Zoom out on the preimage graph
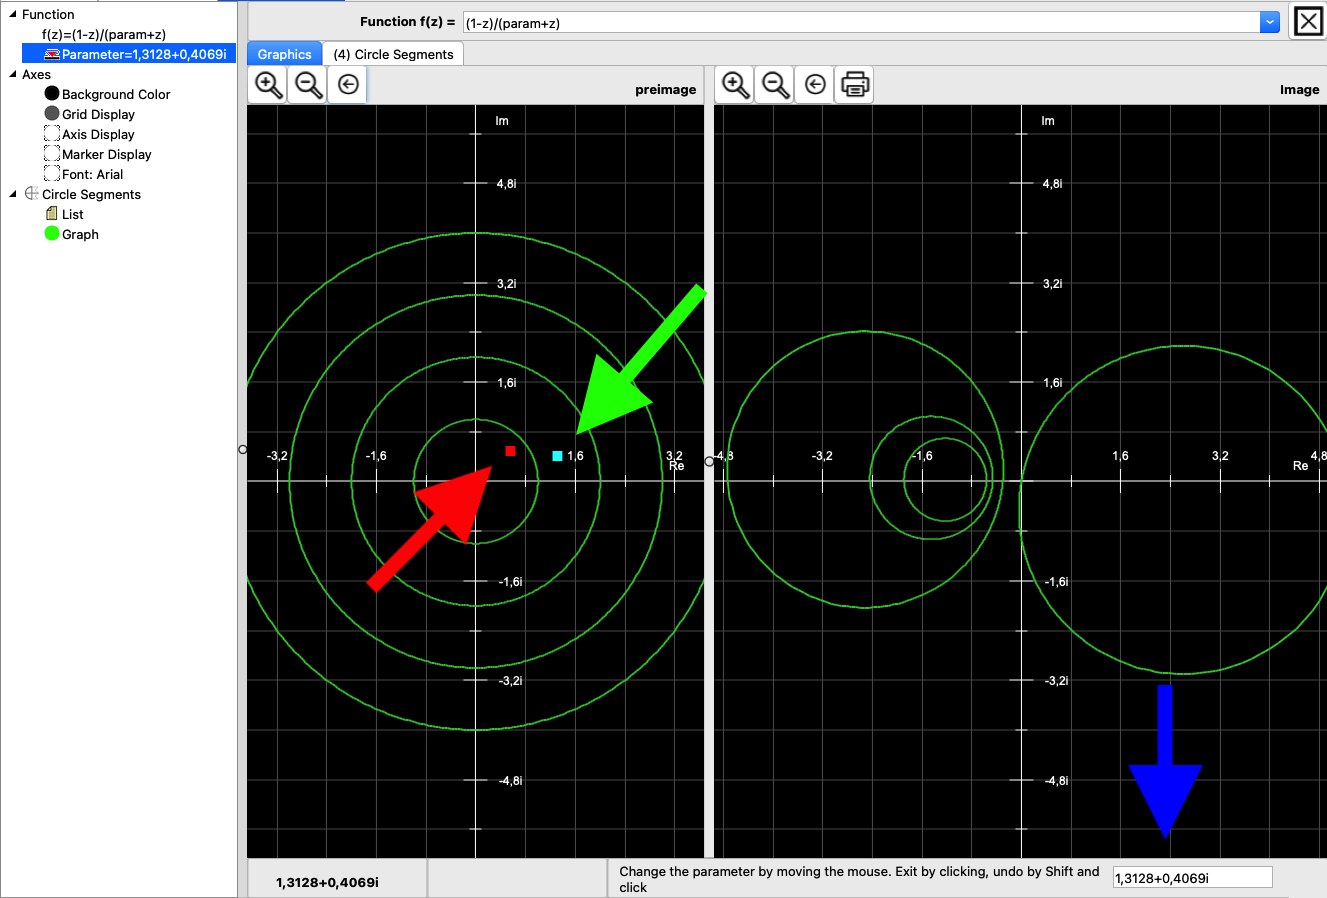This screenshot has width=1327, height=898. [309, 85]
